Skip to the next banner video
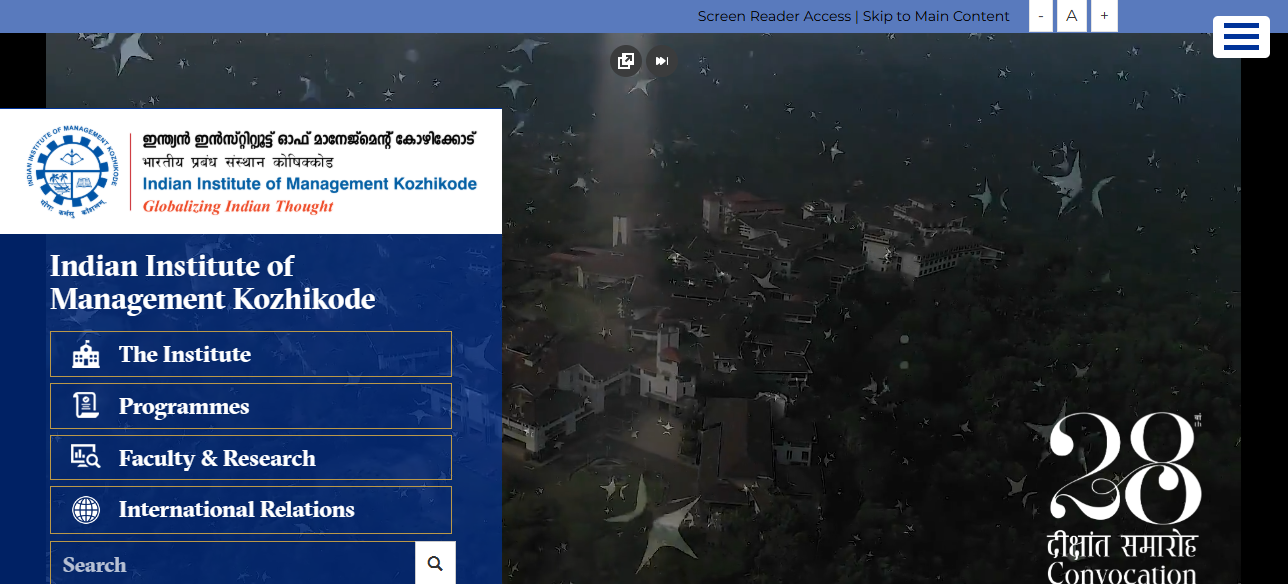The image size is (1288, 584). coord(661,60)
